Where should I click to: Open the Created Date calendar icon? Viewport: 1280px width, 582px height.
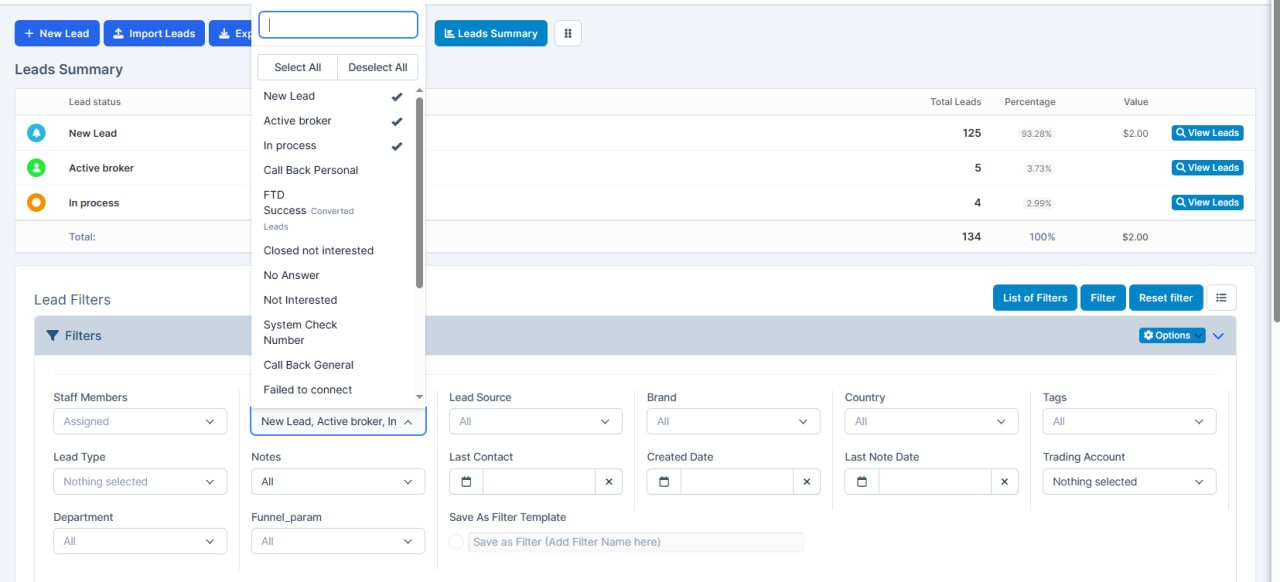(x=664, y=482)
